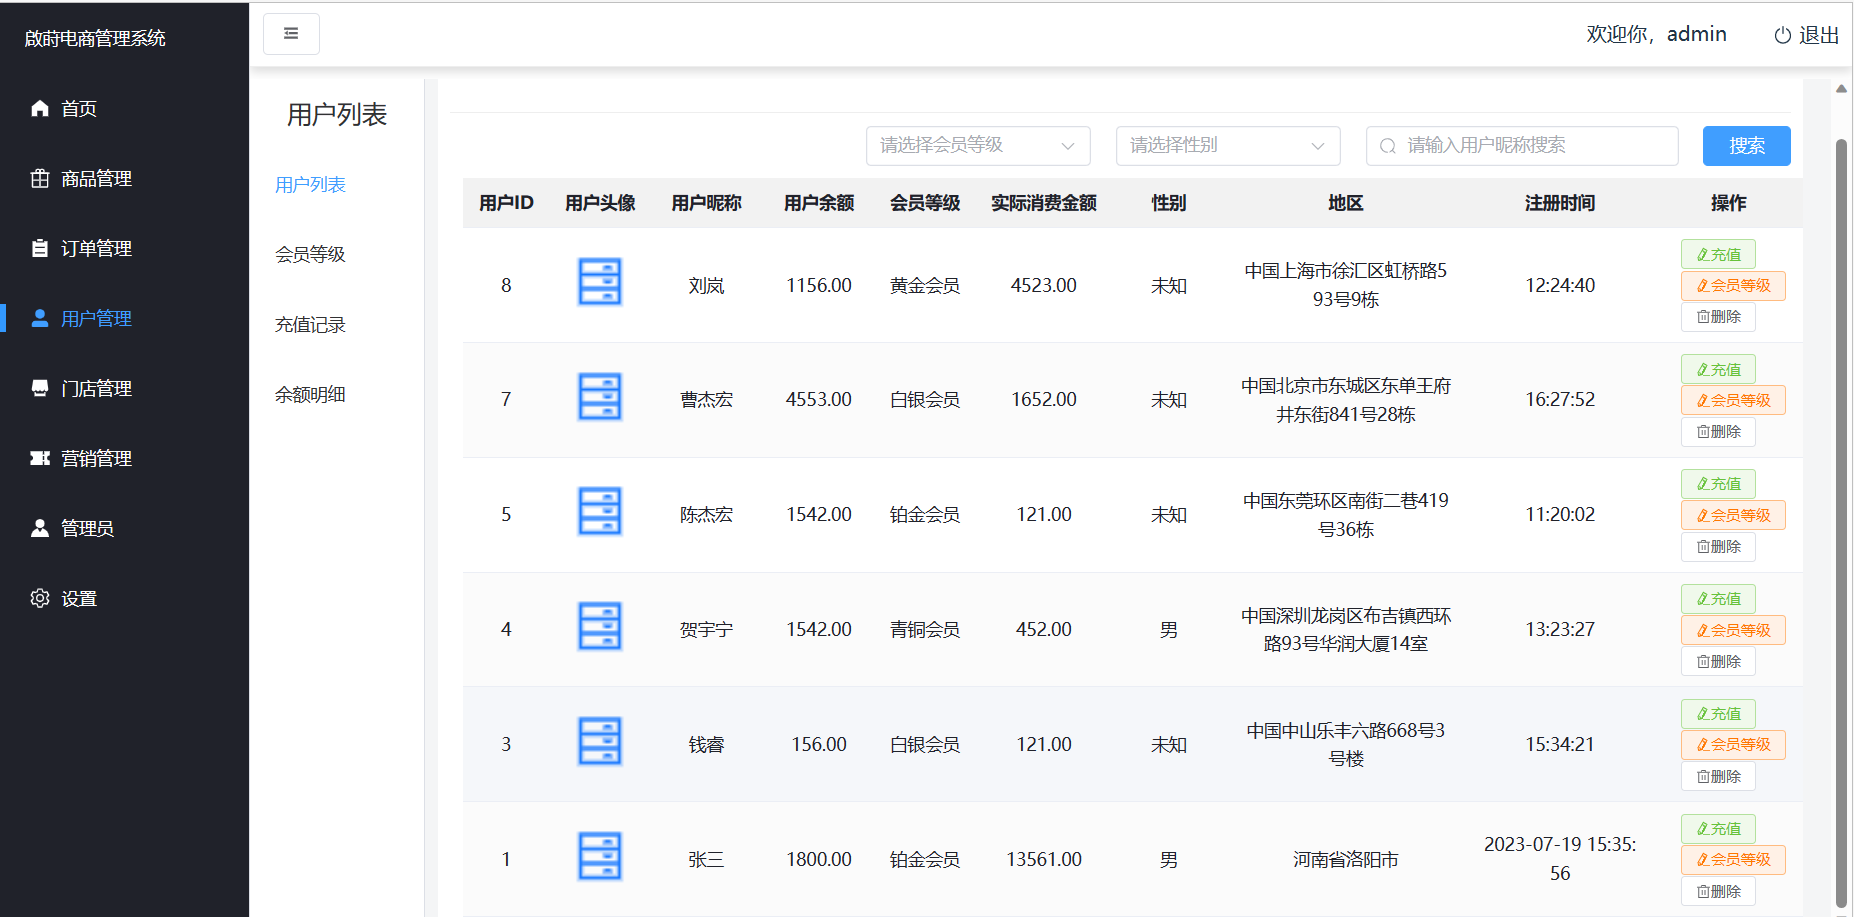This screenshot has height=917, width=1854.
Task: Delete user 贺宇宁 via 删除 button
Action: click(1718, 662)
